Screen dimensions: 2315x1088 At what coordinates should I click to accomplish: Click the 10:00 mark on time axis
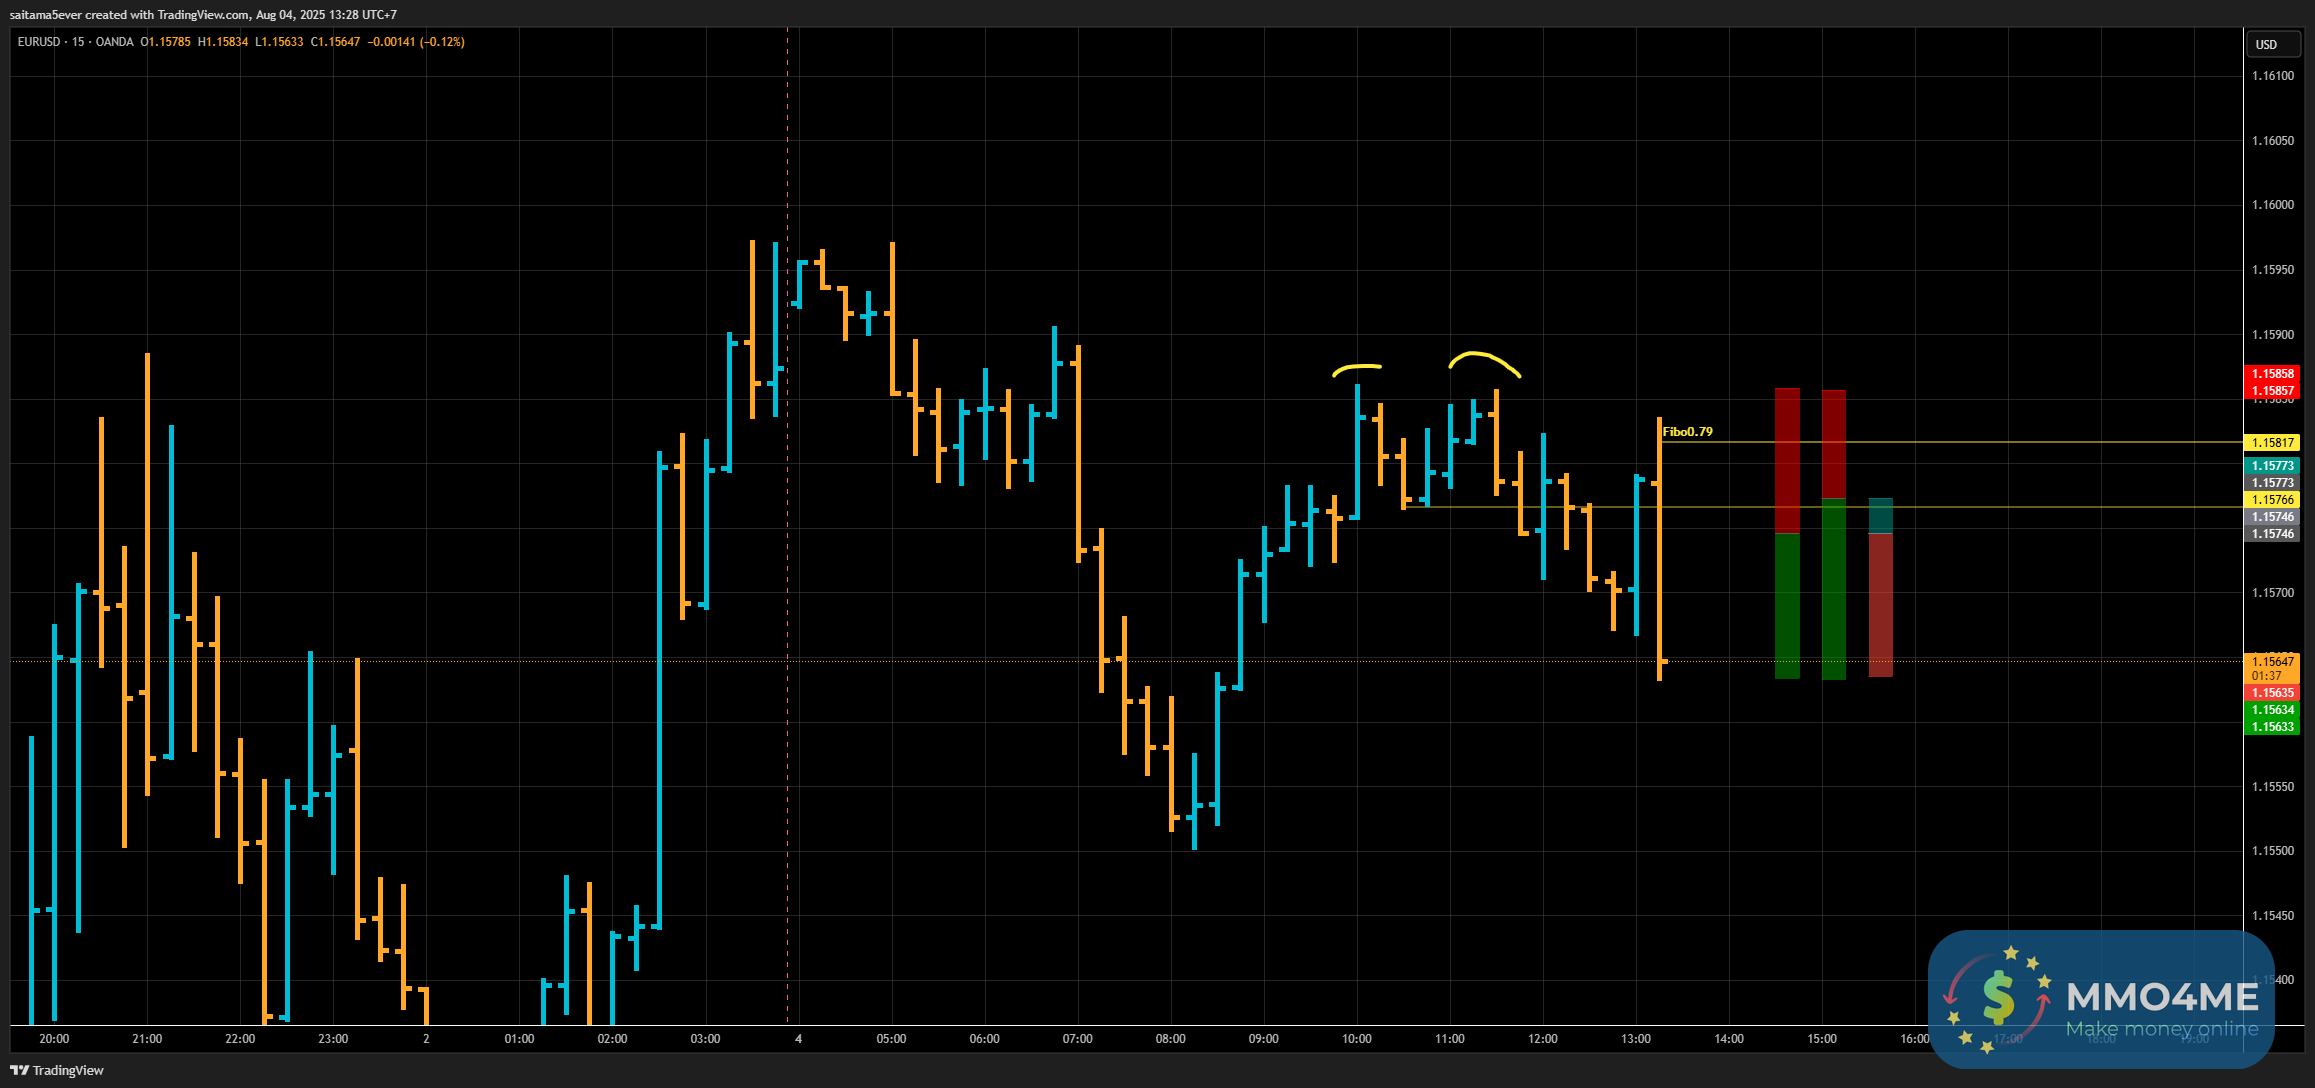pyautogui.click(x=1356, y=1039)
